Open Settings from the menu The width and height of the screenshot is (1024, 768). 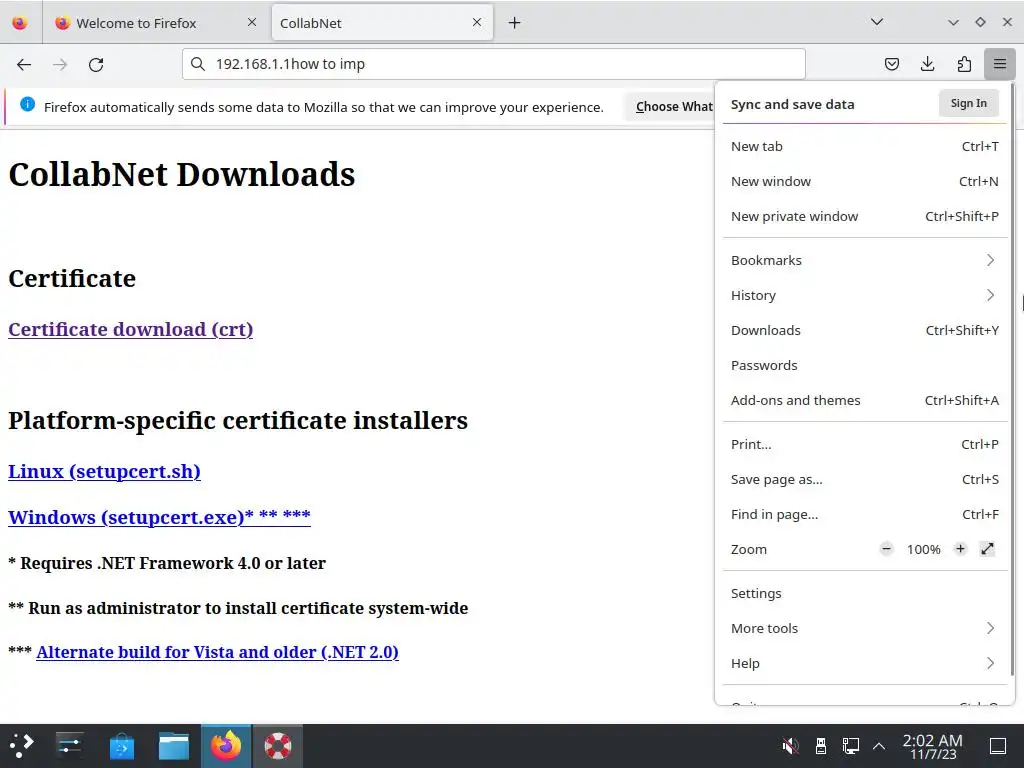coord(865,593)
